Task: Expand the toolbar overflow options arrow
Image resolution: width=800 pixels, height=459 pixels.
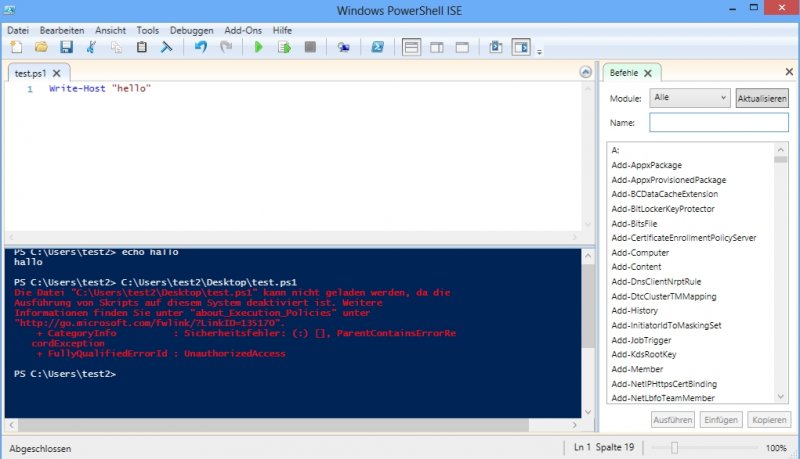Action: [540, 51]
